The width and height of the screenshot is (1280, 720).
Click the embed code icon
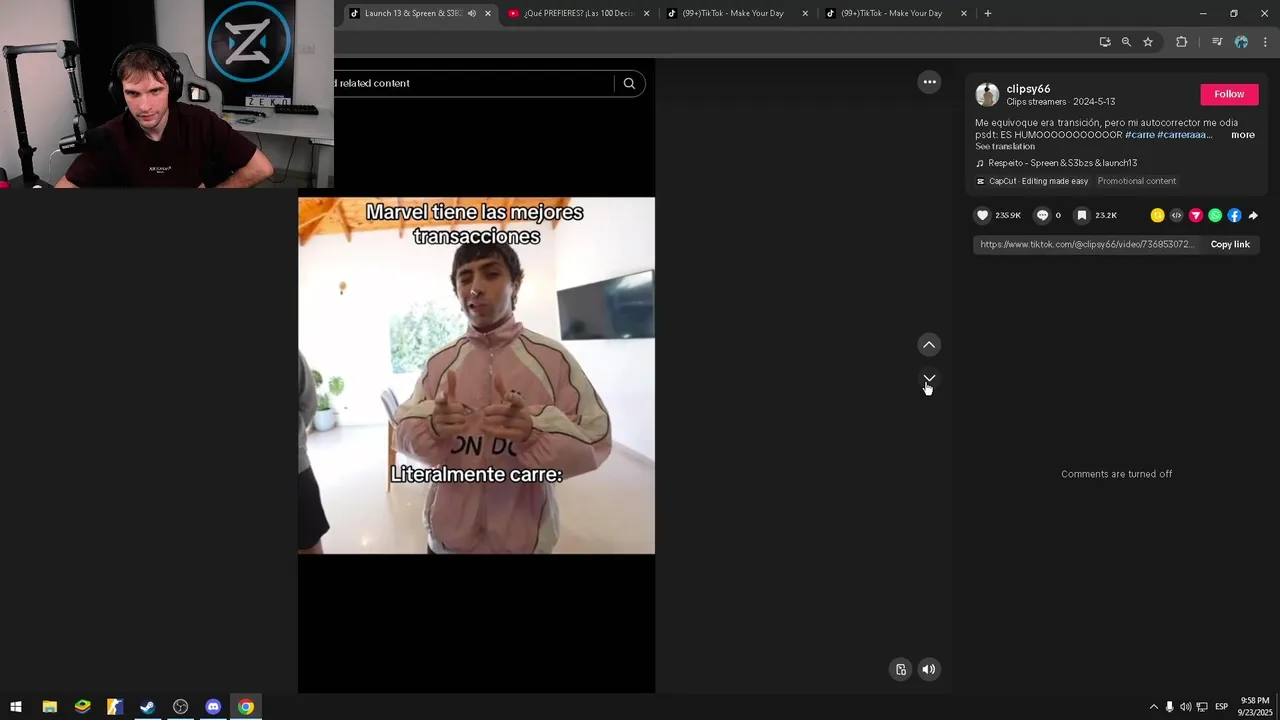click(x=1176, y=215)
